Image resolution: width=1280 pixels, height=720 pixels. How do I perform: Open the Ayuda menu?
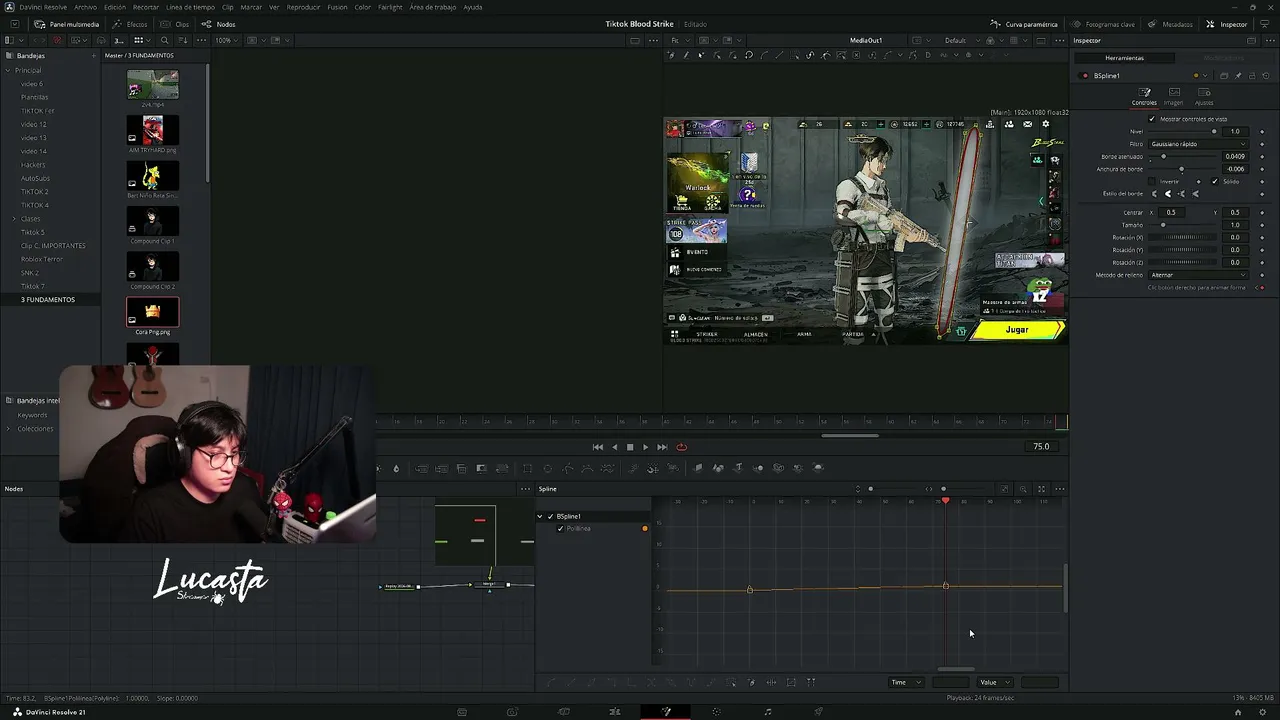(x=472, y=7)
